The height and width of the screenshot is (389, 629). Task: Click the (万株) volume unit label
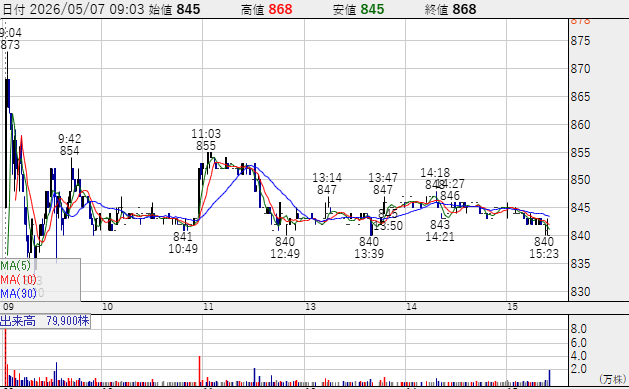tap(613, 379)
